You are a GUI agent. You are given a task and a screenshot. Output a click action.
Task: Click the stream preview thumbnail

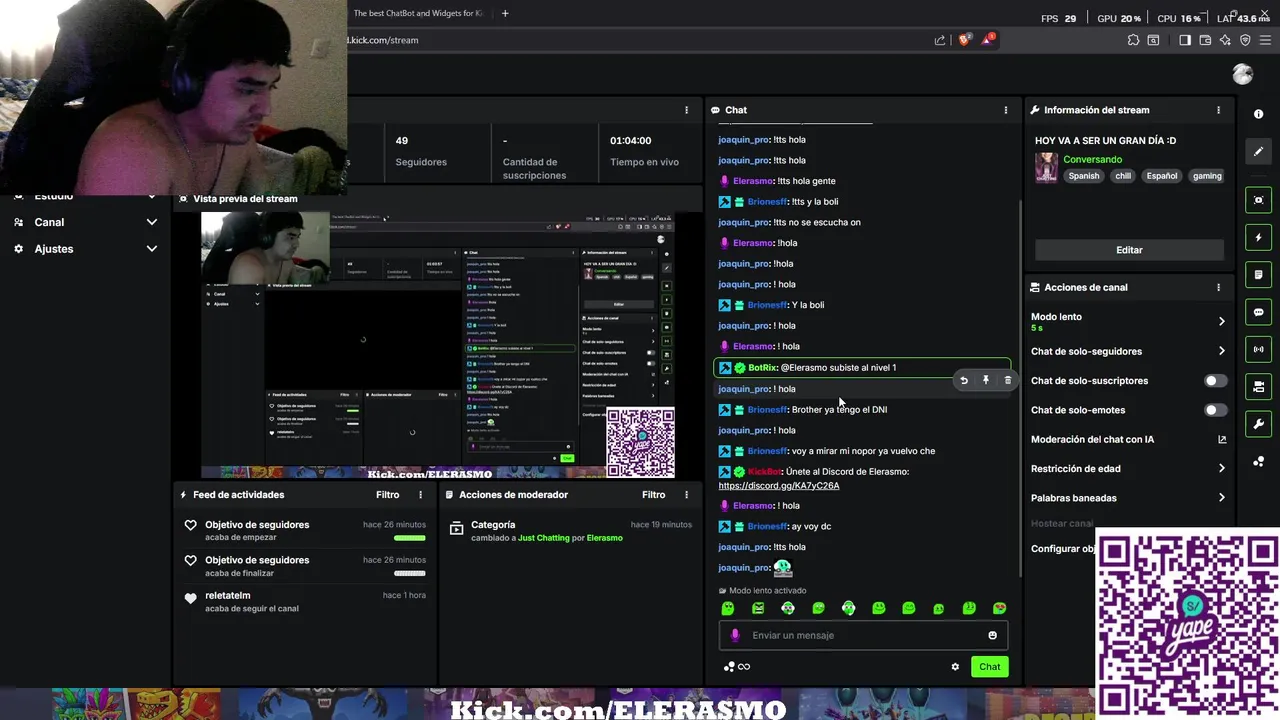pyautogui.click(x=438, y=346)
